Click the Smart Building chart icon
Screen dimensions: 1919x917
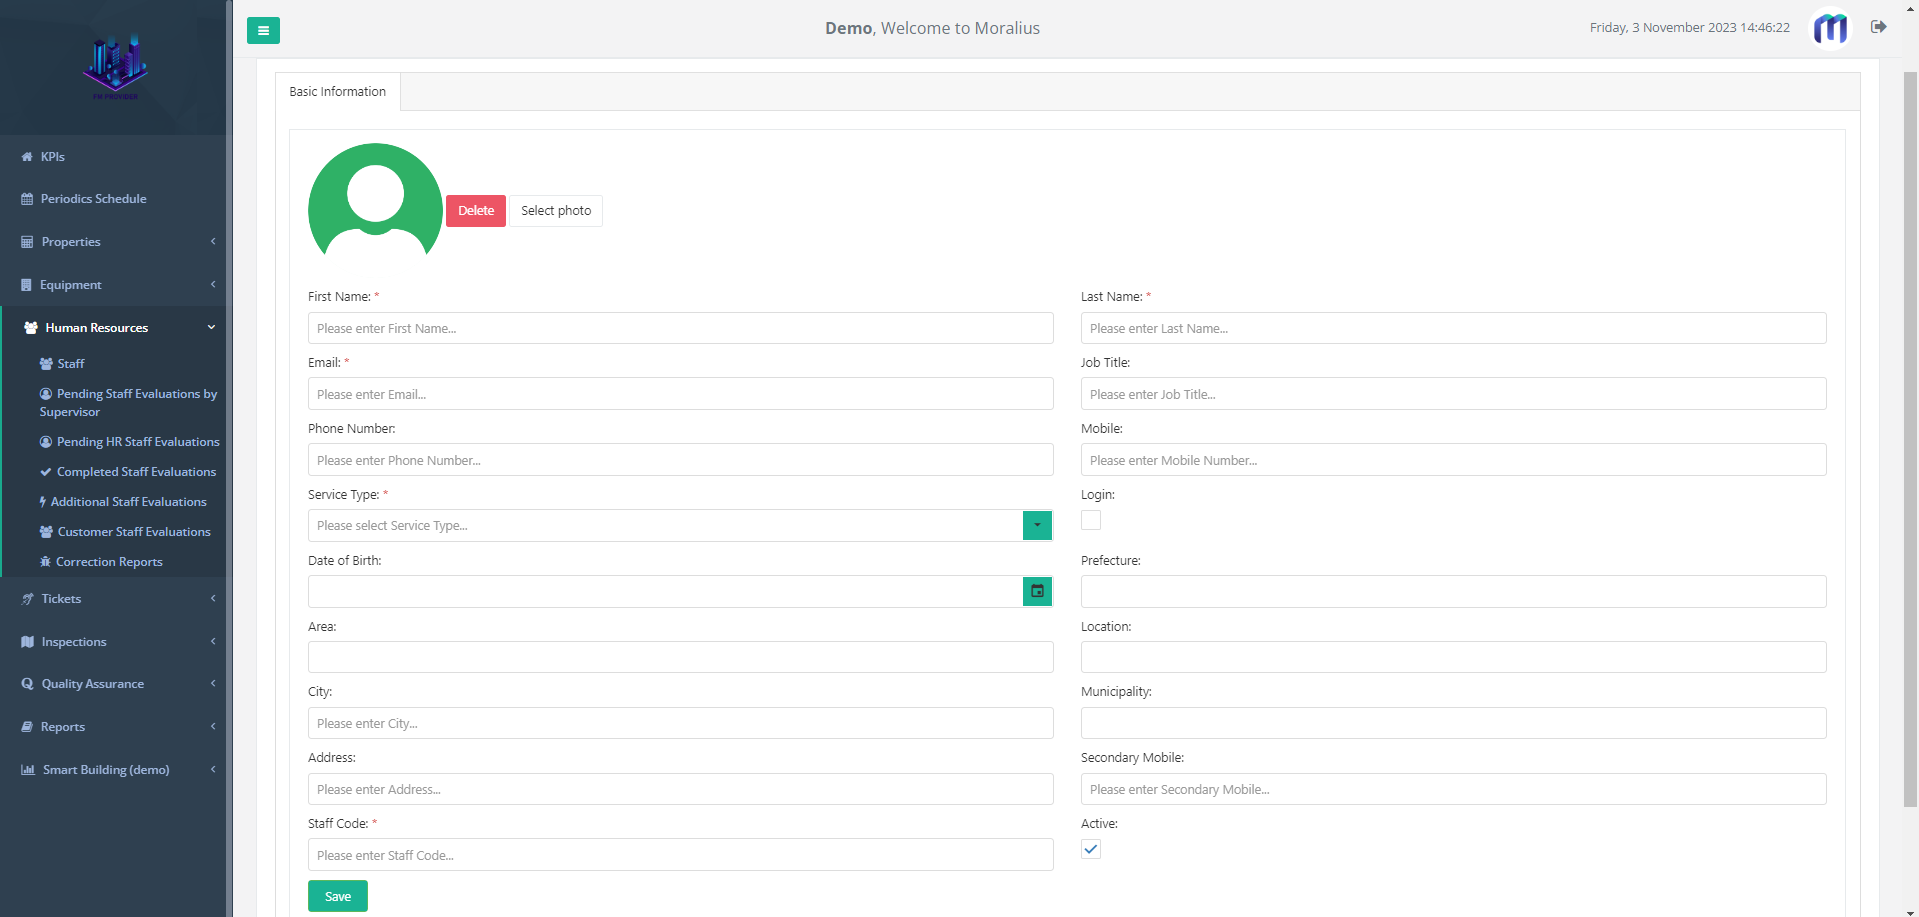pos(28,770)
